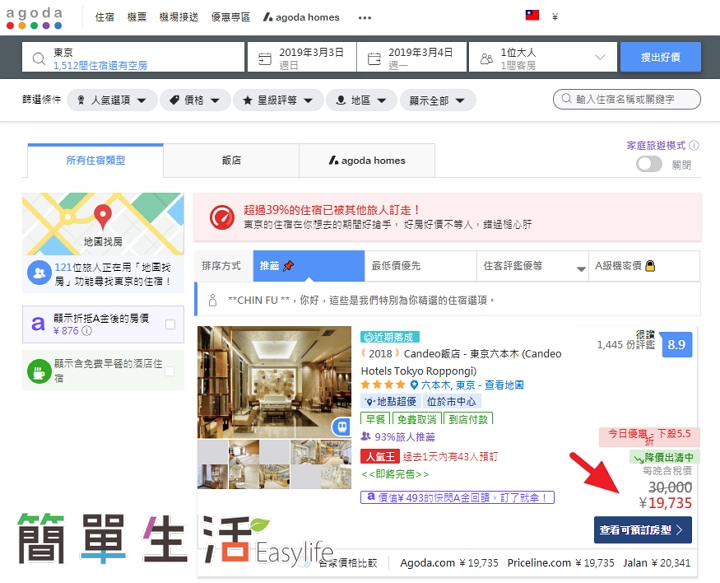Image resolution: width=720 pixels, height=583 pixels.
Task: Click 查看可預訂房型 button
Action: [x=642, y=530]
